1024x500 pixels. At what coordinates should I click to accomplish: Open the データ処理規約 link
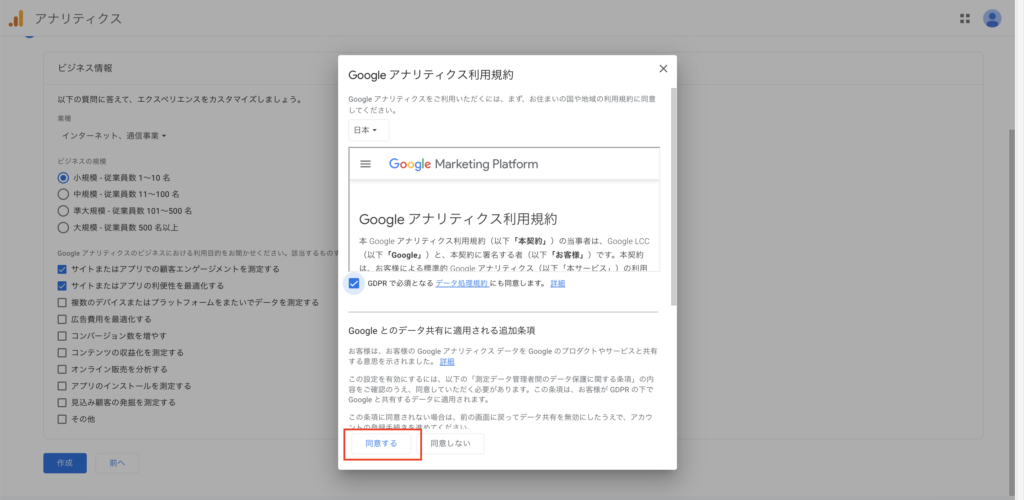(x=462, y=283)
